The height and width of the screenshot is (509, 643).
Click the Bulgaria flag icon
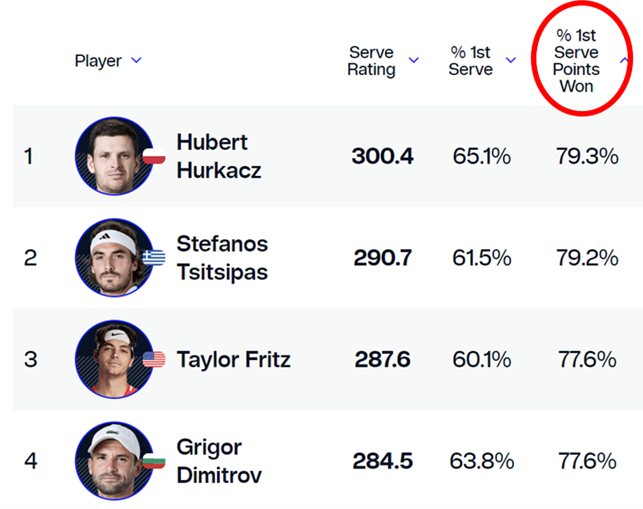pyautogui.click(x=154, y=460)
